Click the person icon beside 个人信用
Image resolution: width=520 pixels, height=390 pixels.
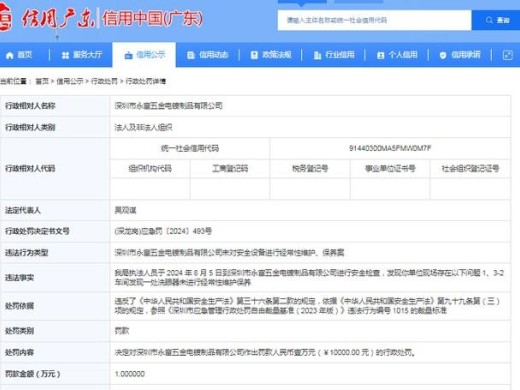coord(380,55)
